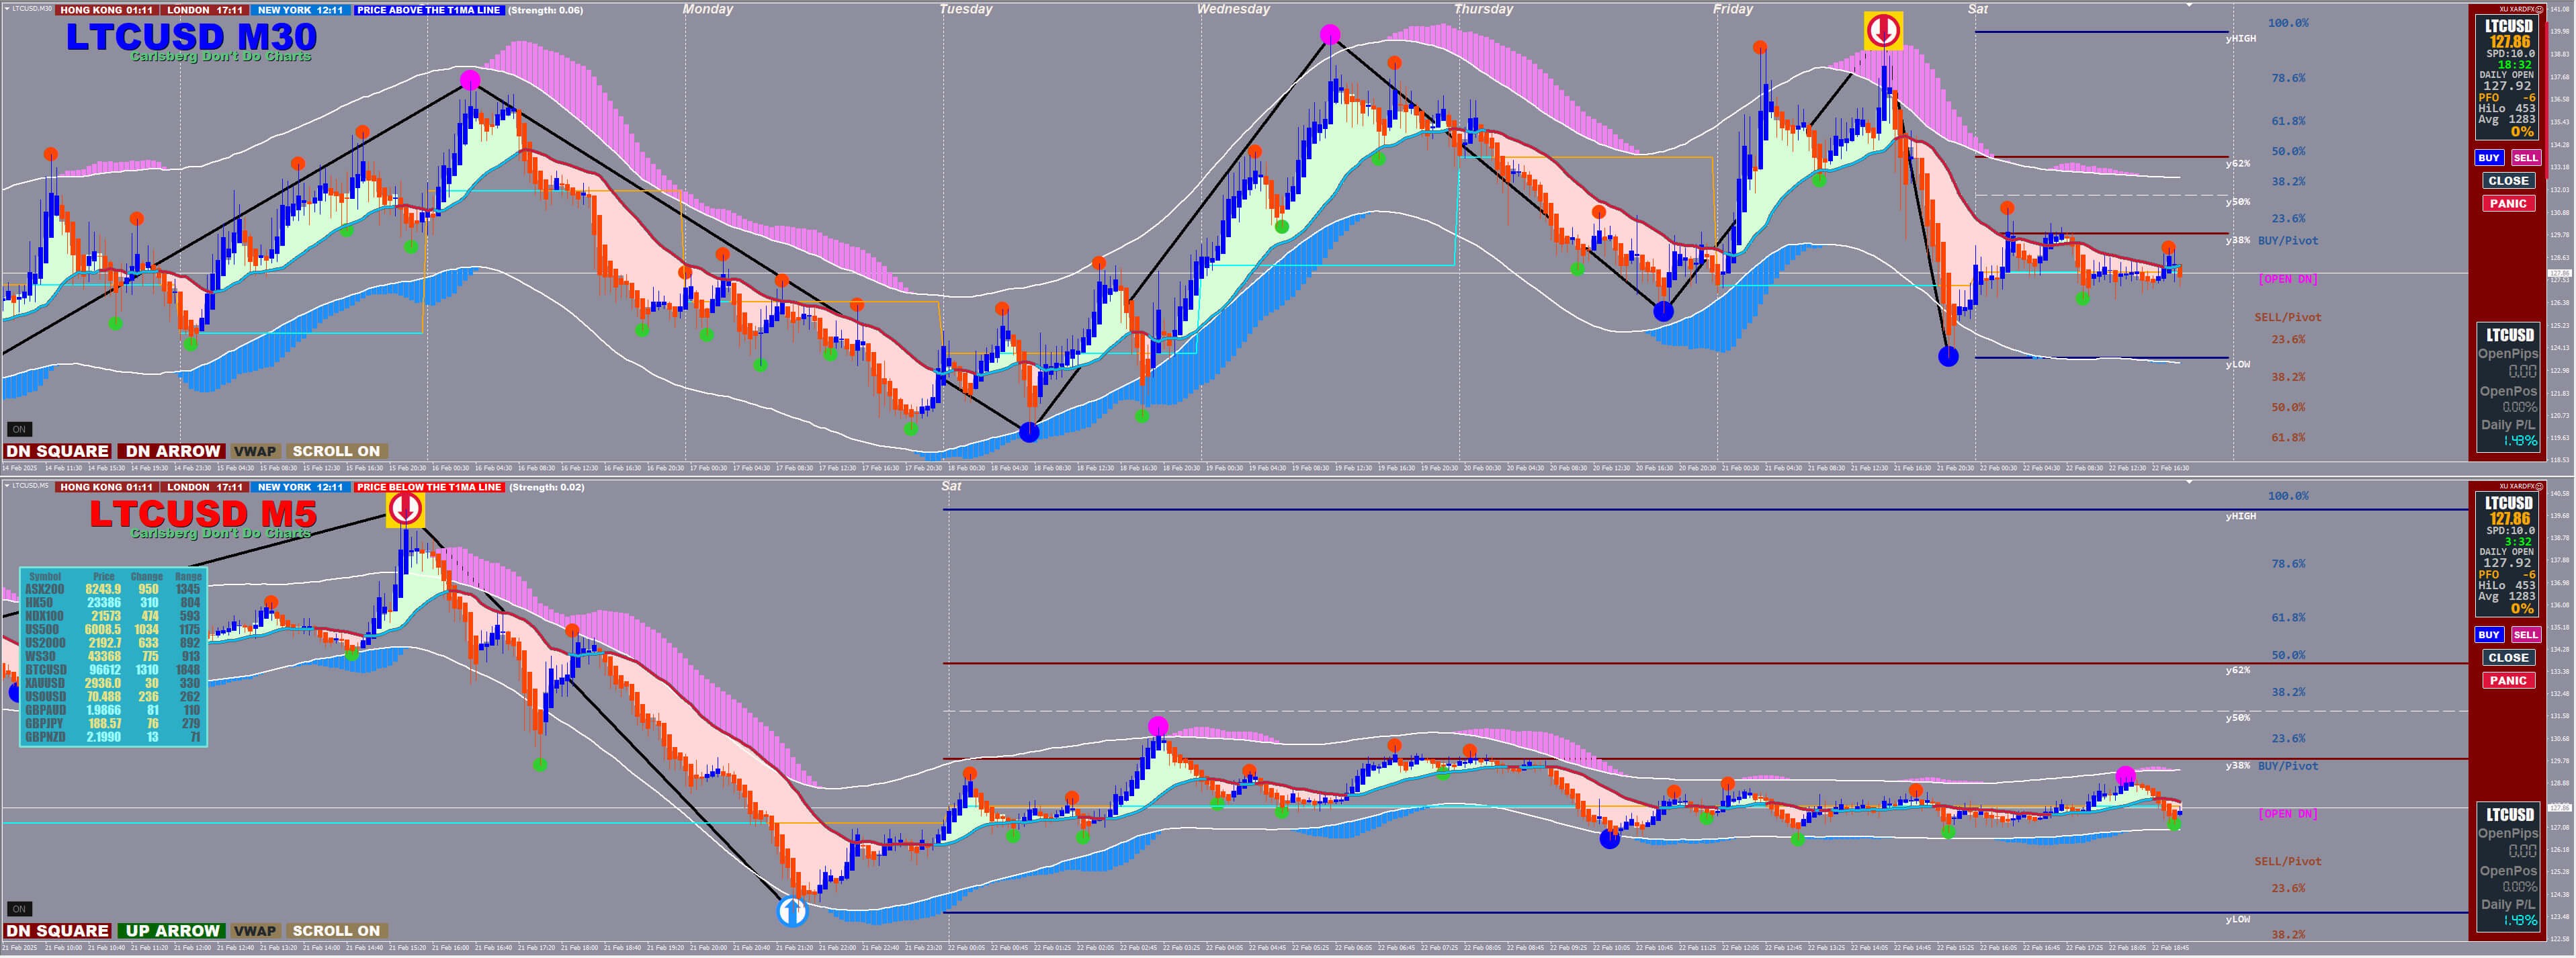Toggle VWAP on the M5 chart
Image resolution: width=2576 pixels, height=958 pixels.
click(255, 931)
